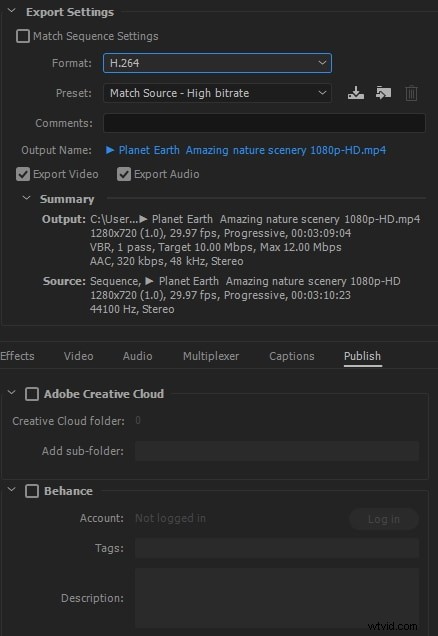Toggle the Match Sequence Settings checkbox
This screenshot has height=636, width=438.
click(23, 36)
